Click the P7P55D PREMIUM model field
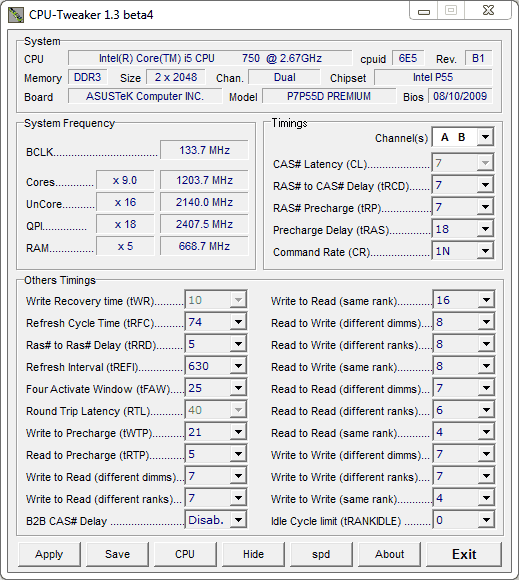Viewport: 519px width, 580px height. [329, 96]
